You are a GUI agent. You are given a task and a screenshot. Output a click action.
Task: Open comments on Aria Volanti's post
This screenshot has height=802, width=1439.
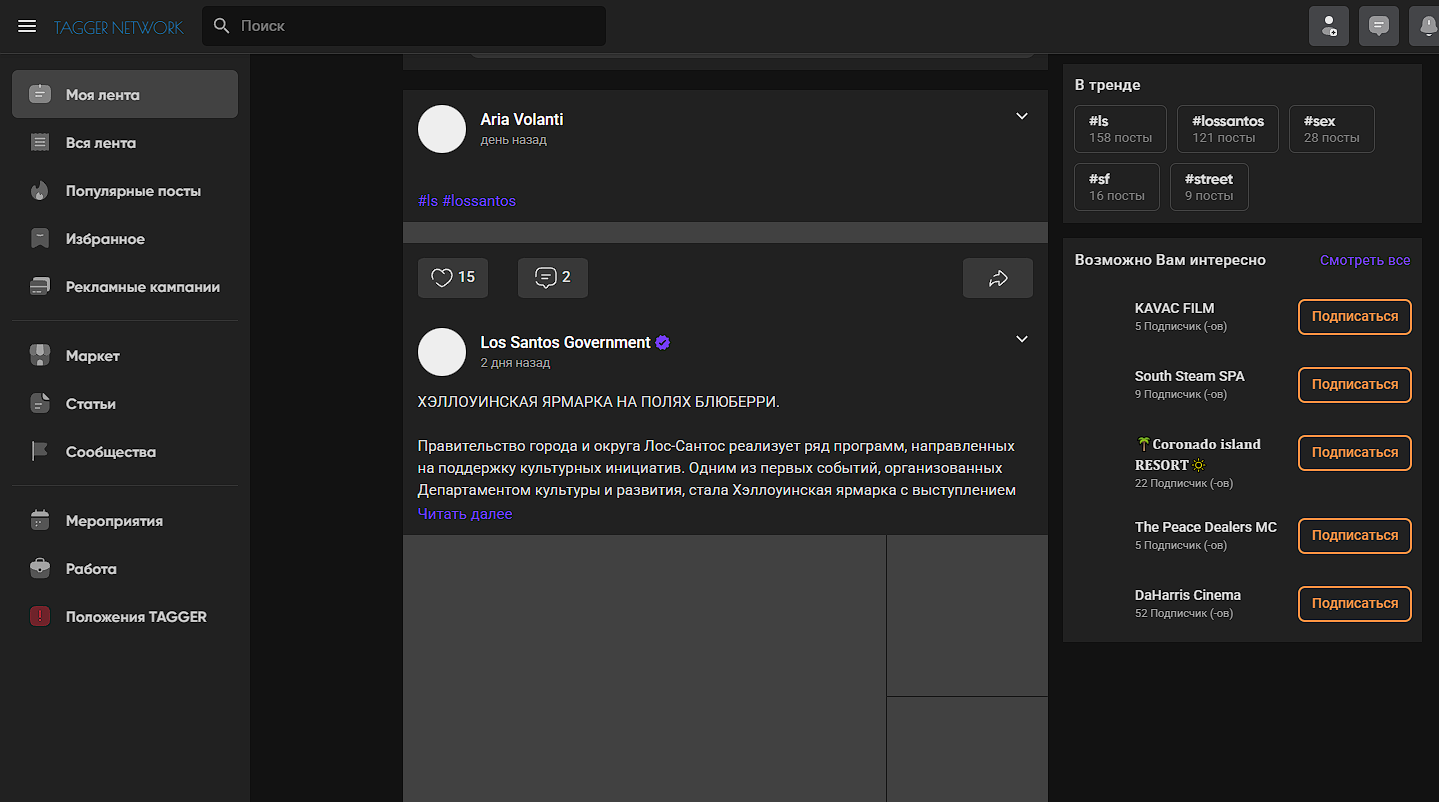[x=552, y=278]
